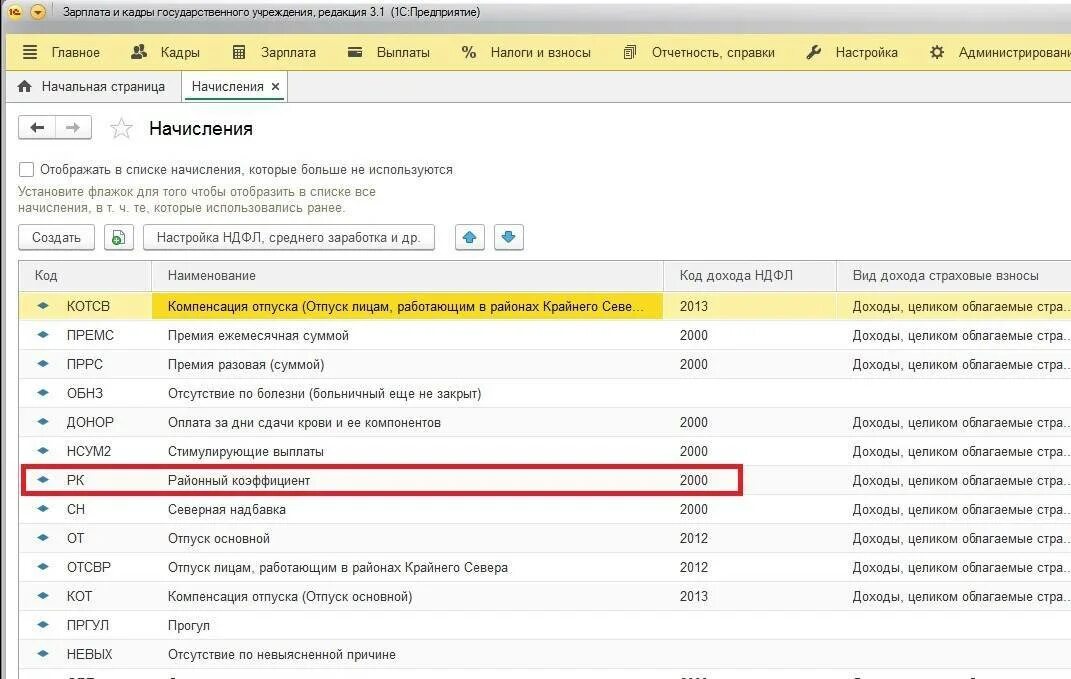Select the ОТ row icon

click(x=43, y=538)
